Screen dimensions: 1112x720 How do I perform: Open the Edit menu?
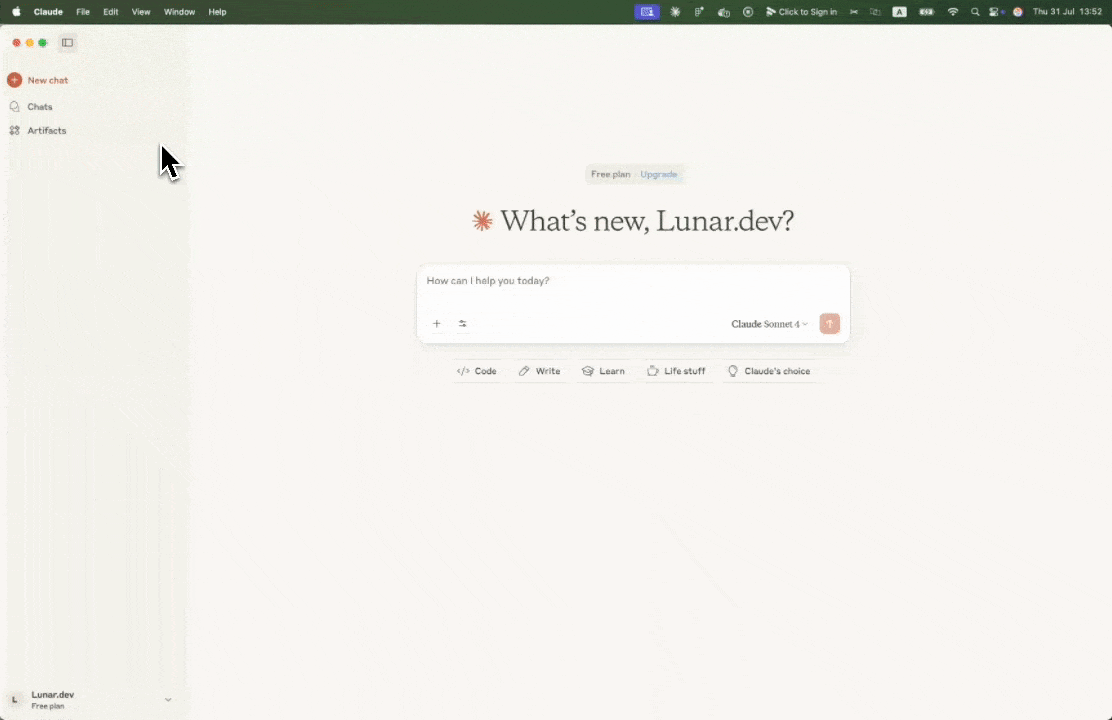click(x=111, y=12)
